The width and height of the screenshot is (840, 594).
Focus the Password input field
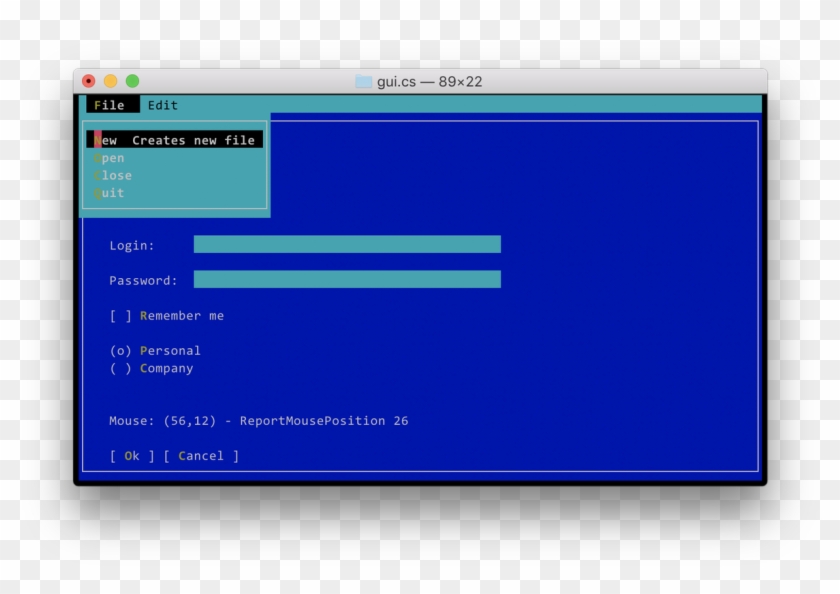(x=347, y=280)
